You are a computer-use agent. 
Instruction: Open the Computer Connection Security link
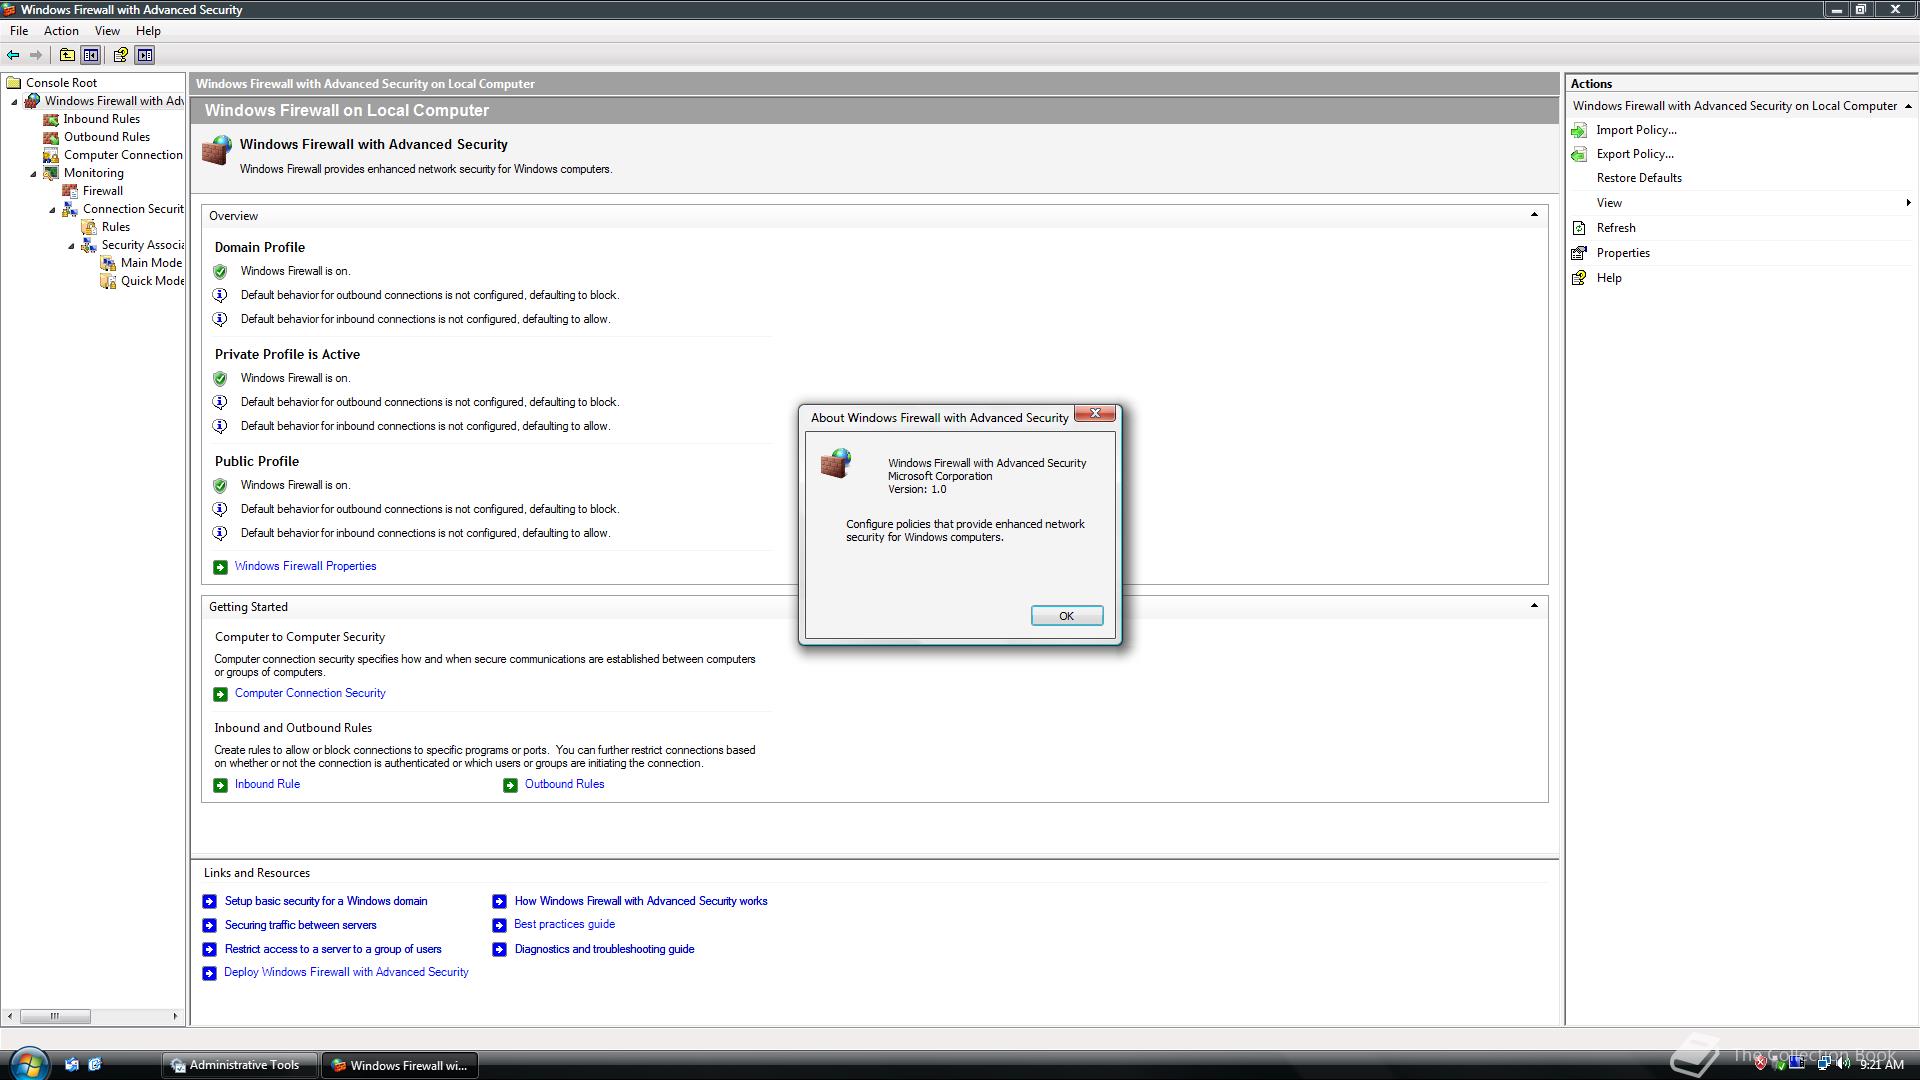pyautogui.click(x=310, y=693)
